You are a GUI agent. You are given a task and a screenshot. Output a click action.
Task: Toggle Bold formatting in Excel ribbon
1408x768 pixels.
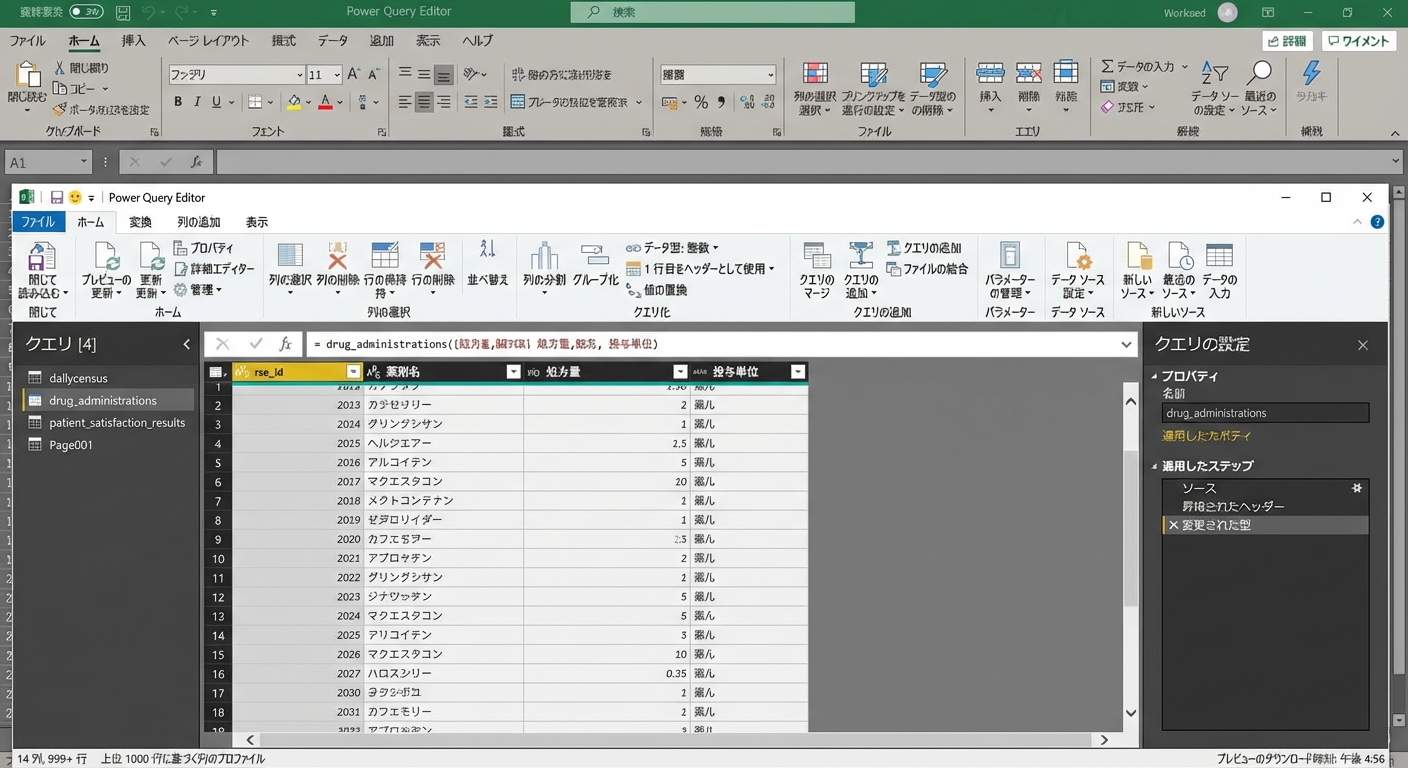pos(178,102)
